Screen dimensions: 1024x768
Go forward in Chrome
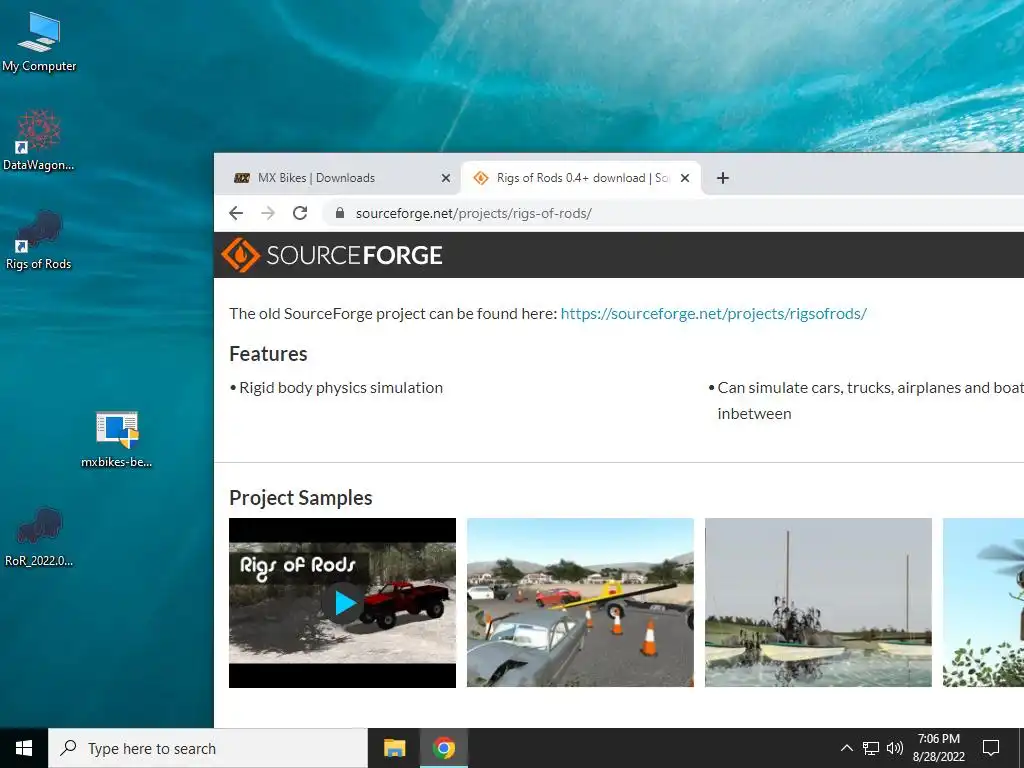click(268, 213)
